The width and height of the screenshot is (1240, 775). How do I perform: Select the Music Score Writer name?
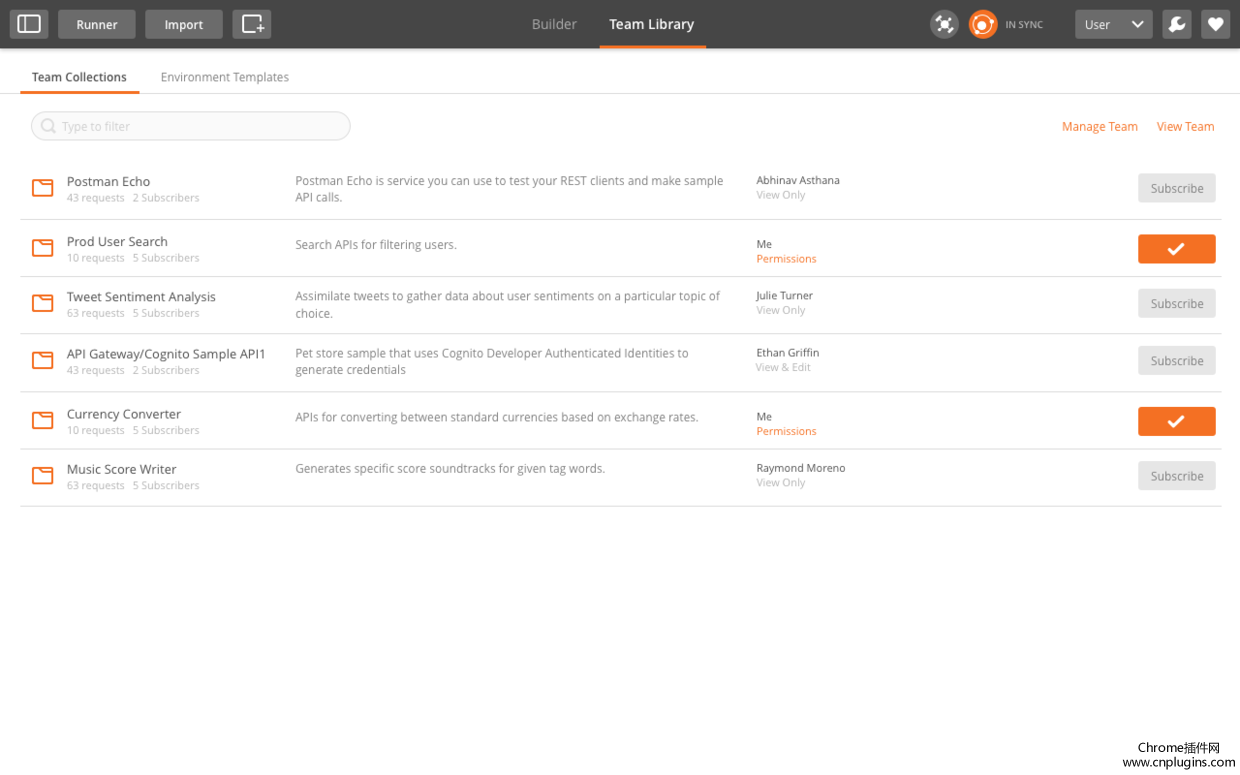click(x=121, y=469)
